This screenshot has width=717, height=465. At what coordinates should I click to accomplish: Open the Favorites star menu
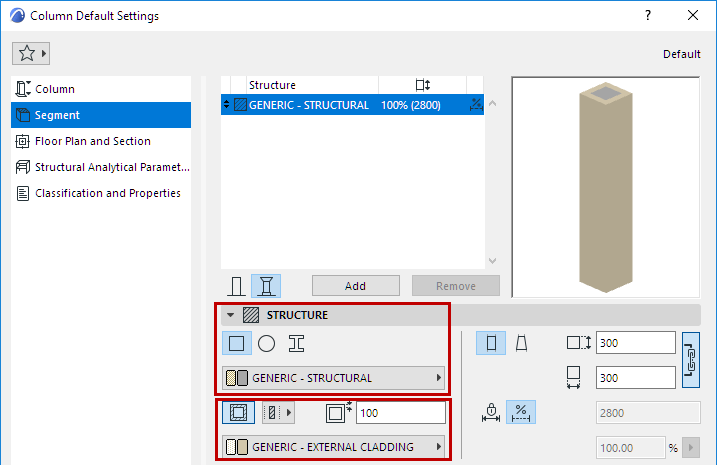pos(31,53)
